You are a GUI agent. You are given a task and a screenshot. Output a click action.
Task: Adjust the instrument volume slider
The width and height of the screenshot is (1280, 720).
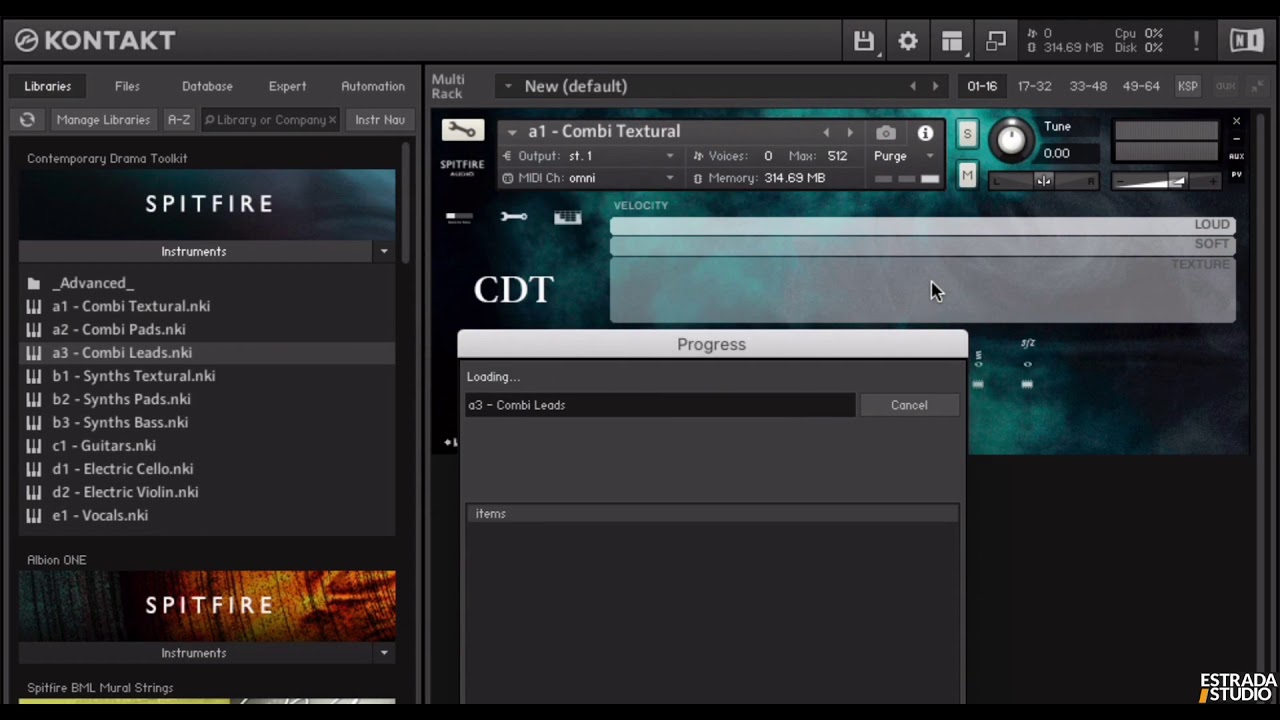click(x=1167, y=181)
